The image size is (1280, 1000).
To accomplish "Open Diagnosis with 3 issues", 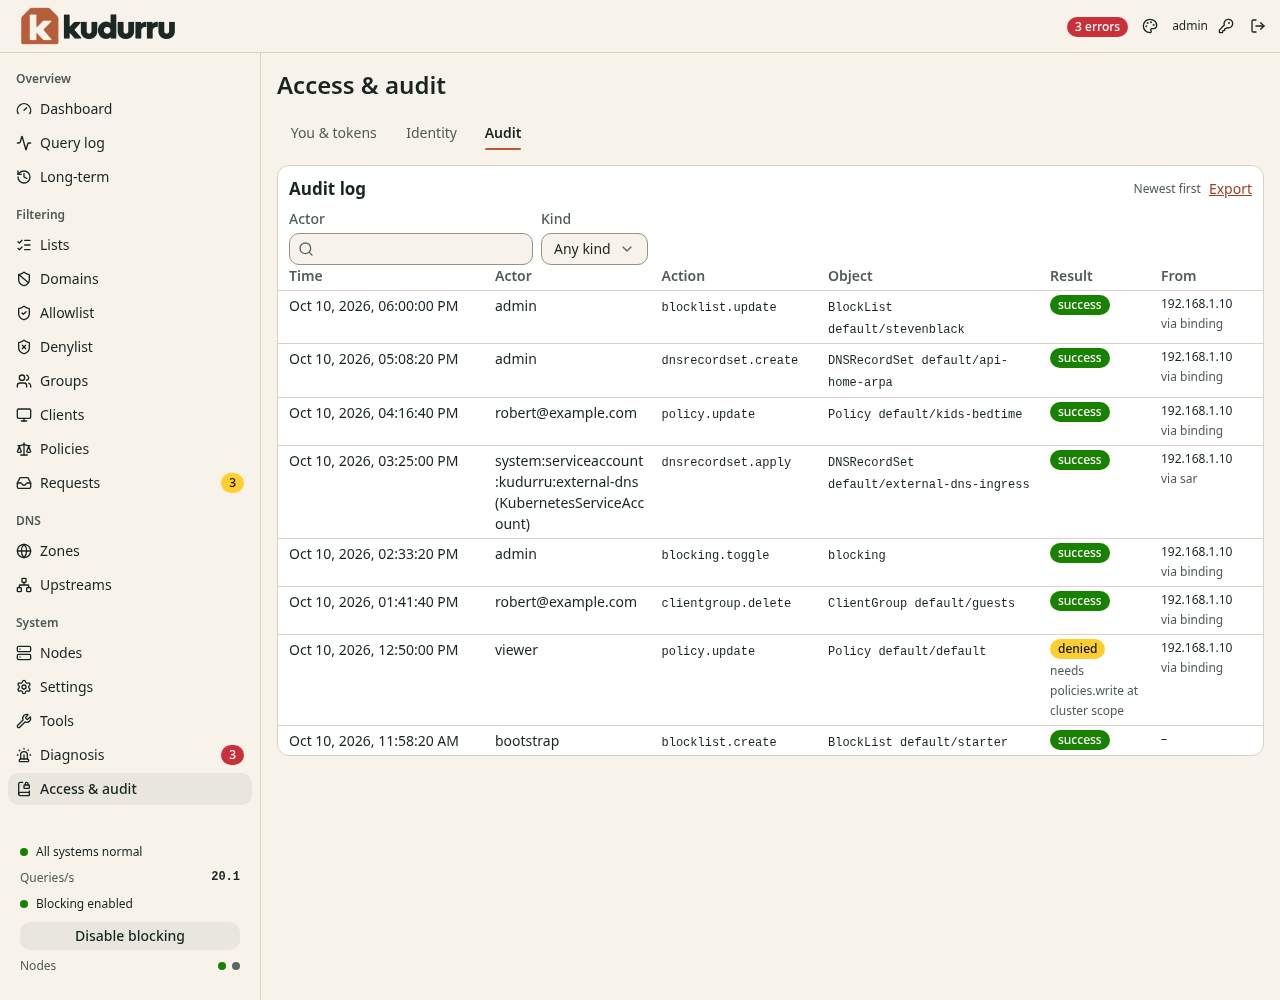I will coord(130,755).
